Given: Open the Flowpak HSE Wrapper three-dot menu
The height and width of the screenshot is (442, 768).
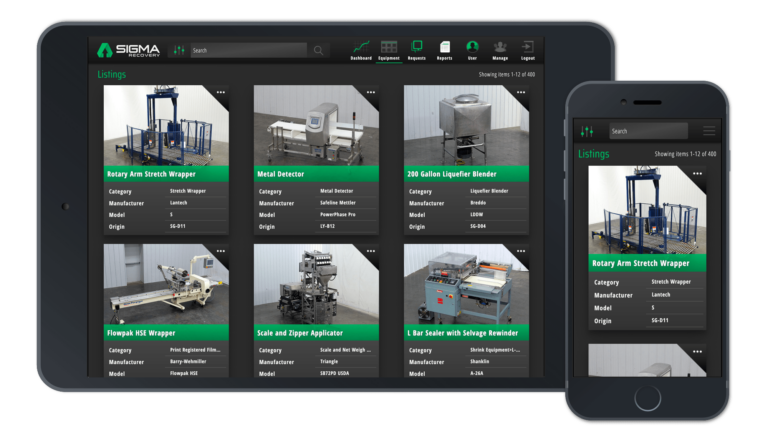Looking at the screenshot, I should [220, 252].
